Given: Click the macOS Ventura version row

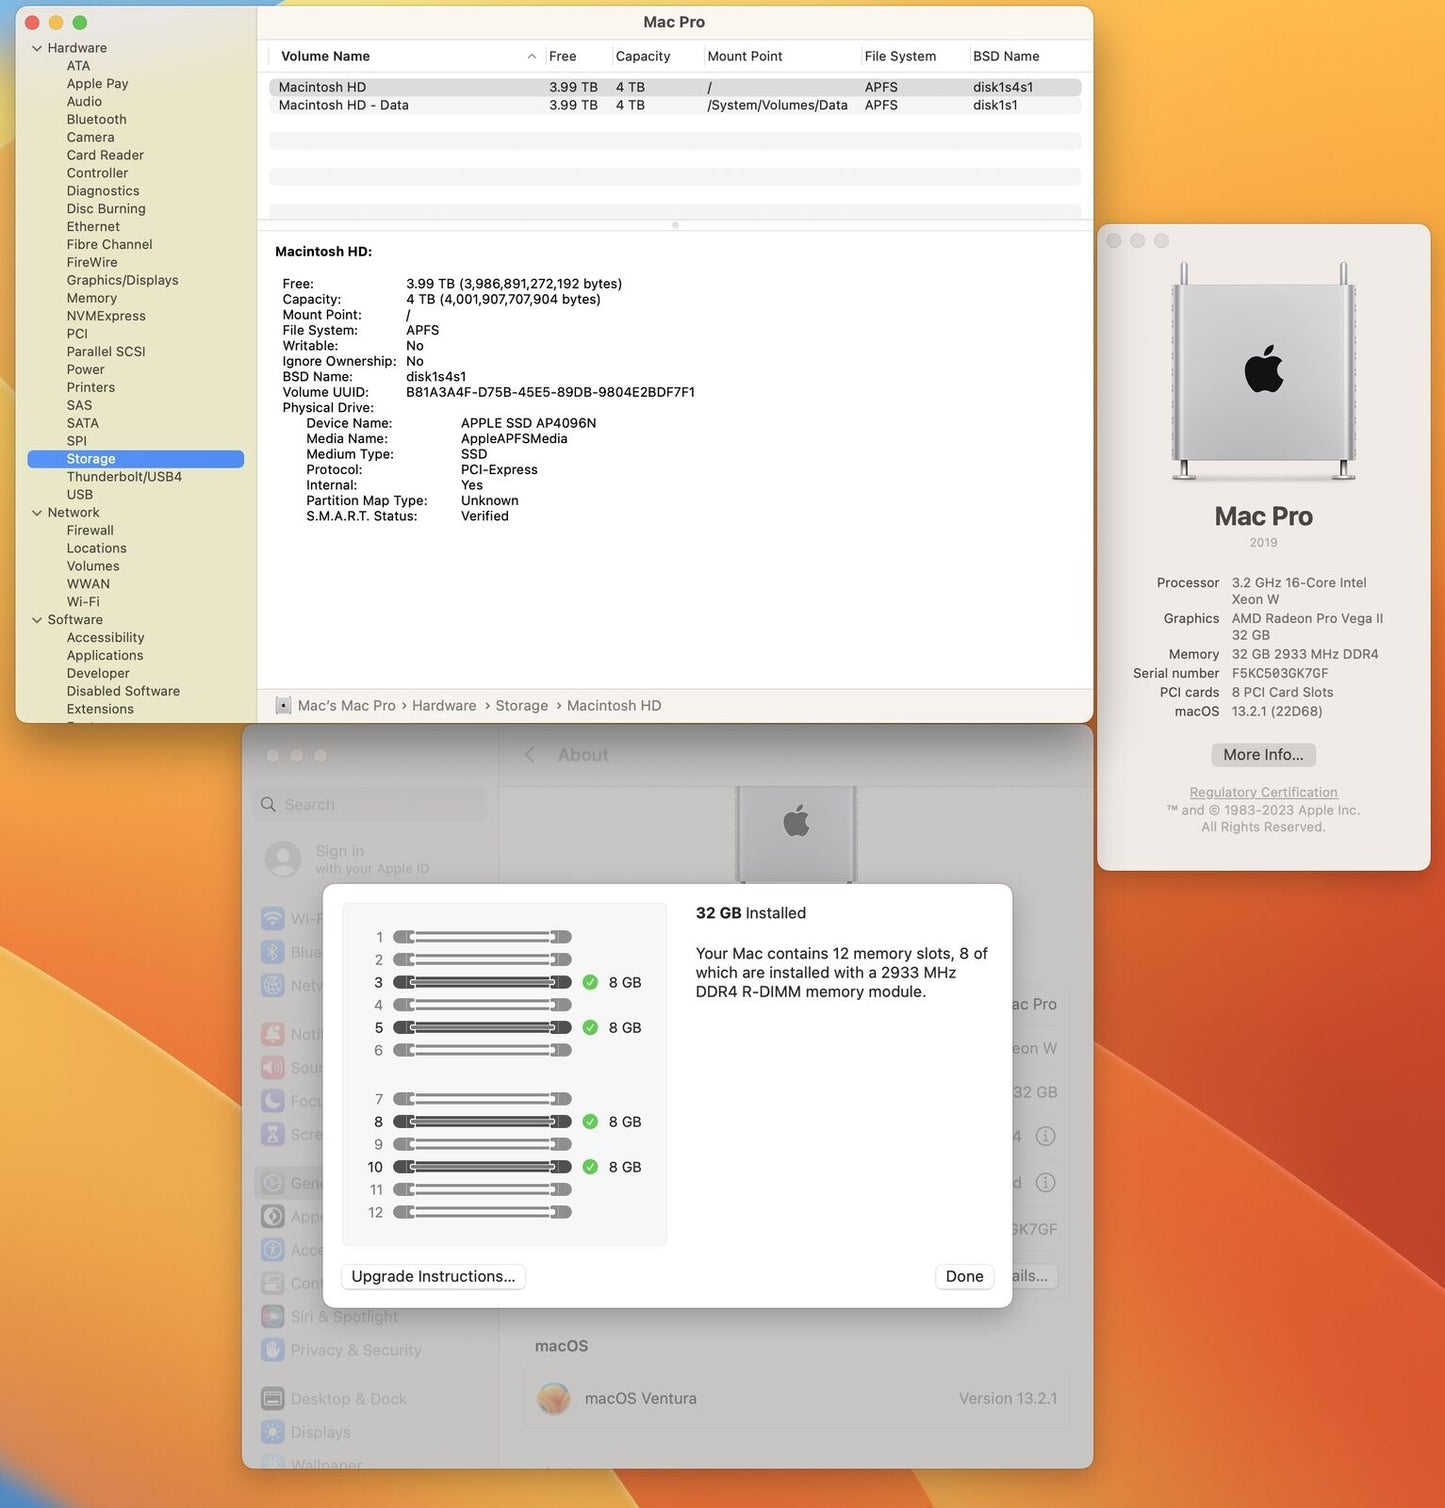Looking at the screenshot, I should (x=796, y=1399).
